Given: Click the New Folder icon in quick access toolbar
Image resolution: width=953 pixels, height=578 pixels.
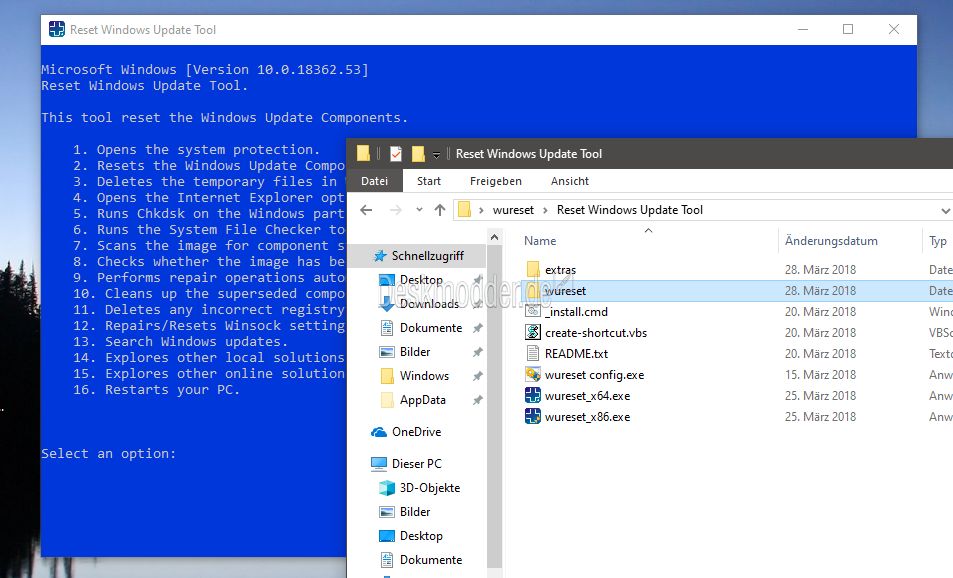Looking at the screenshot, I should (418, 154).
